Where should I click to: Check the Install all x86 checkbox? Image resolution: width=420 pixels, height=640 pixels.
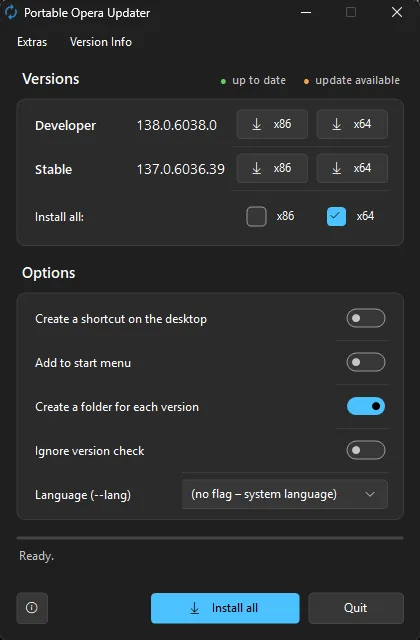[256, 216]
